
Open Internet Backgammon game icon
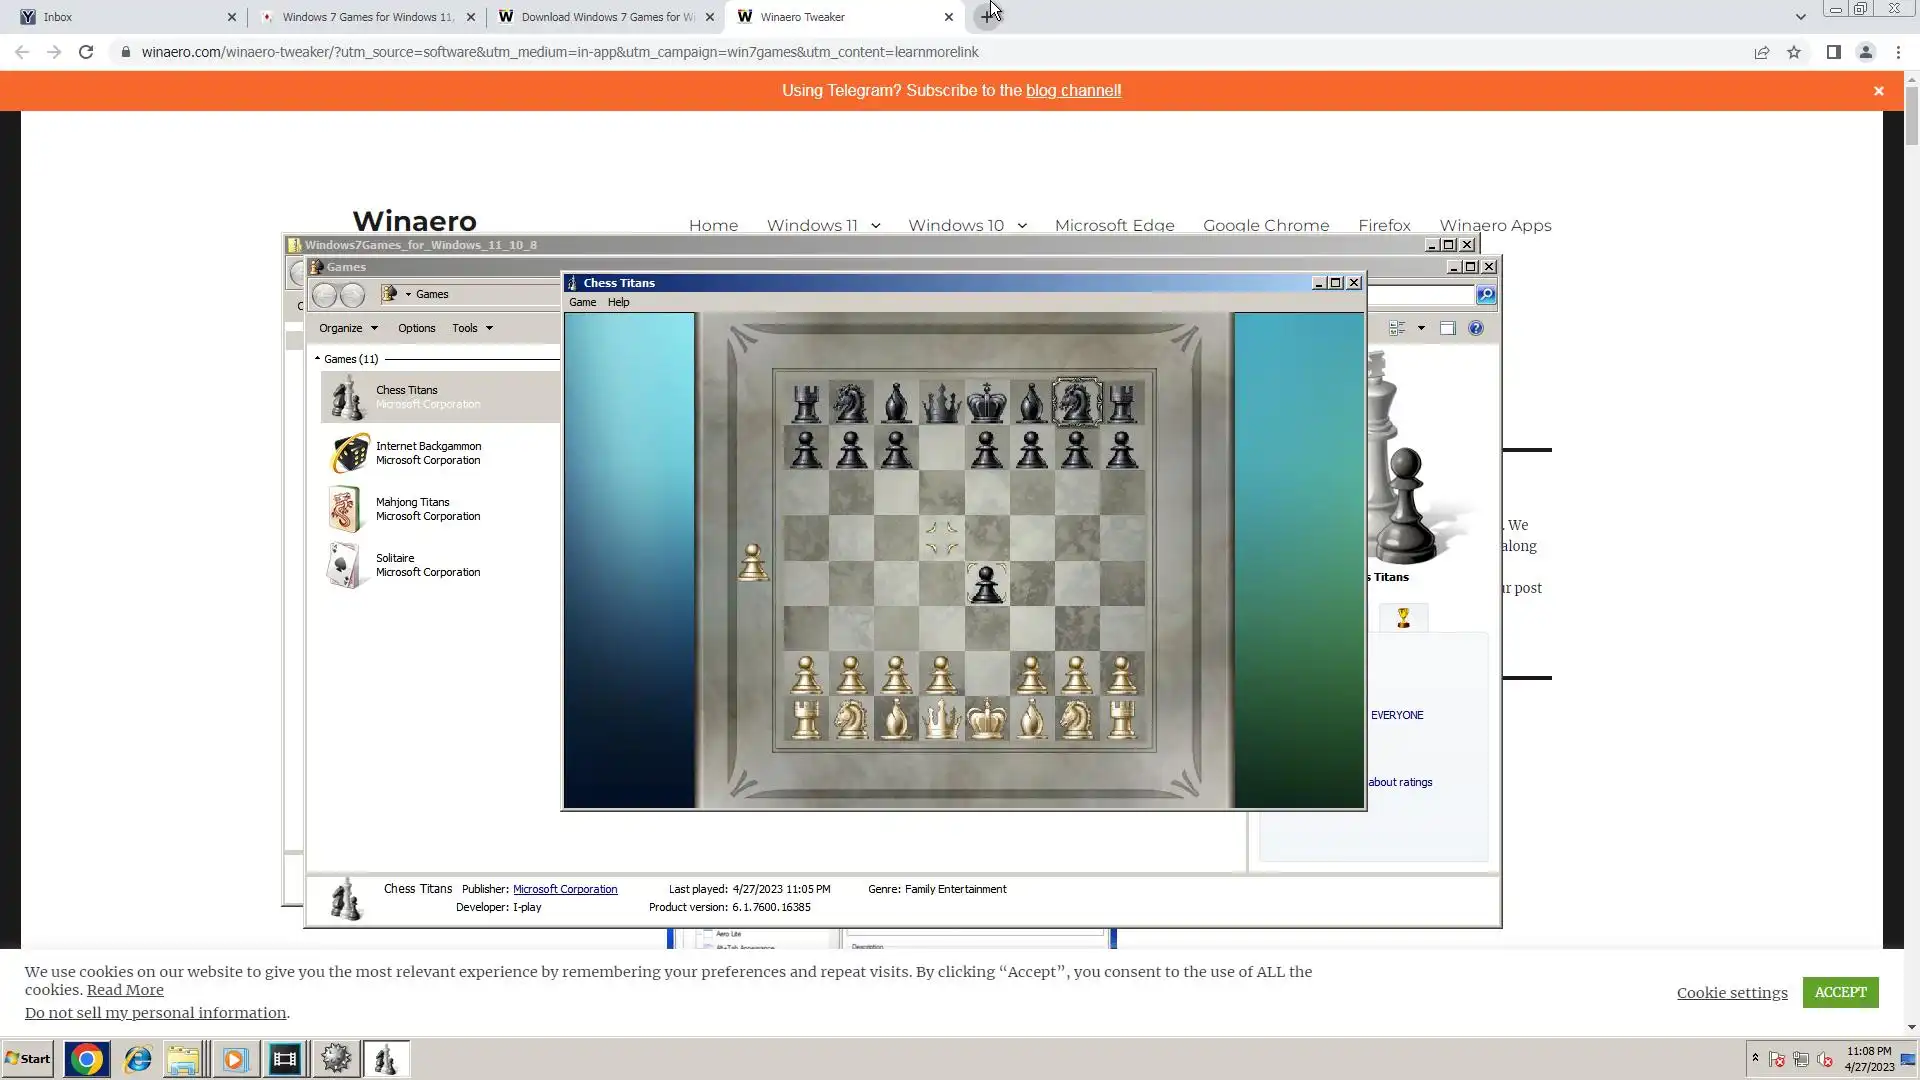pyautogui.click(x=347, y=454)
